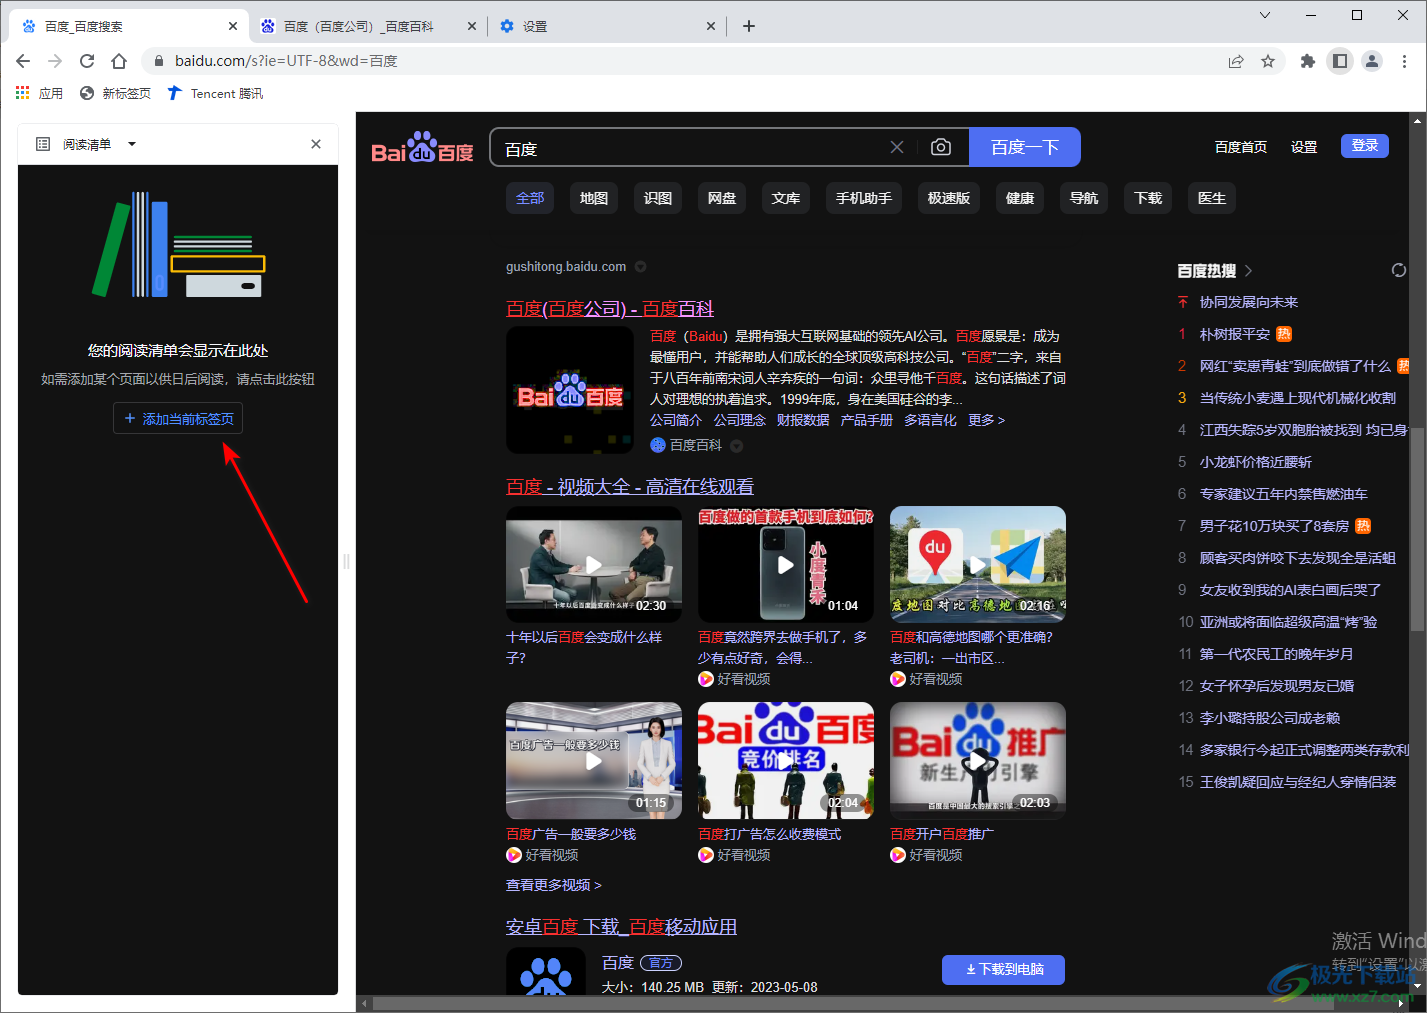
Task: Toggle the side panel icon in toolbar
Action: tap(1340, 61)
